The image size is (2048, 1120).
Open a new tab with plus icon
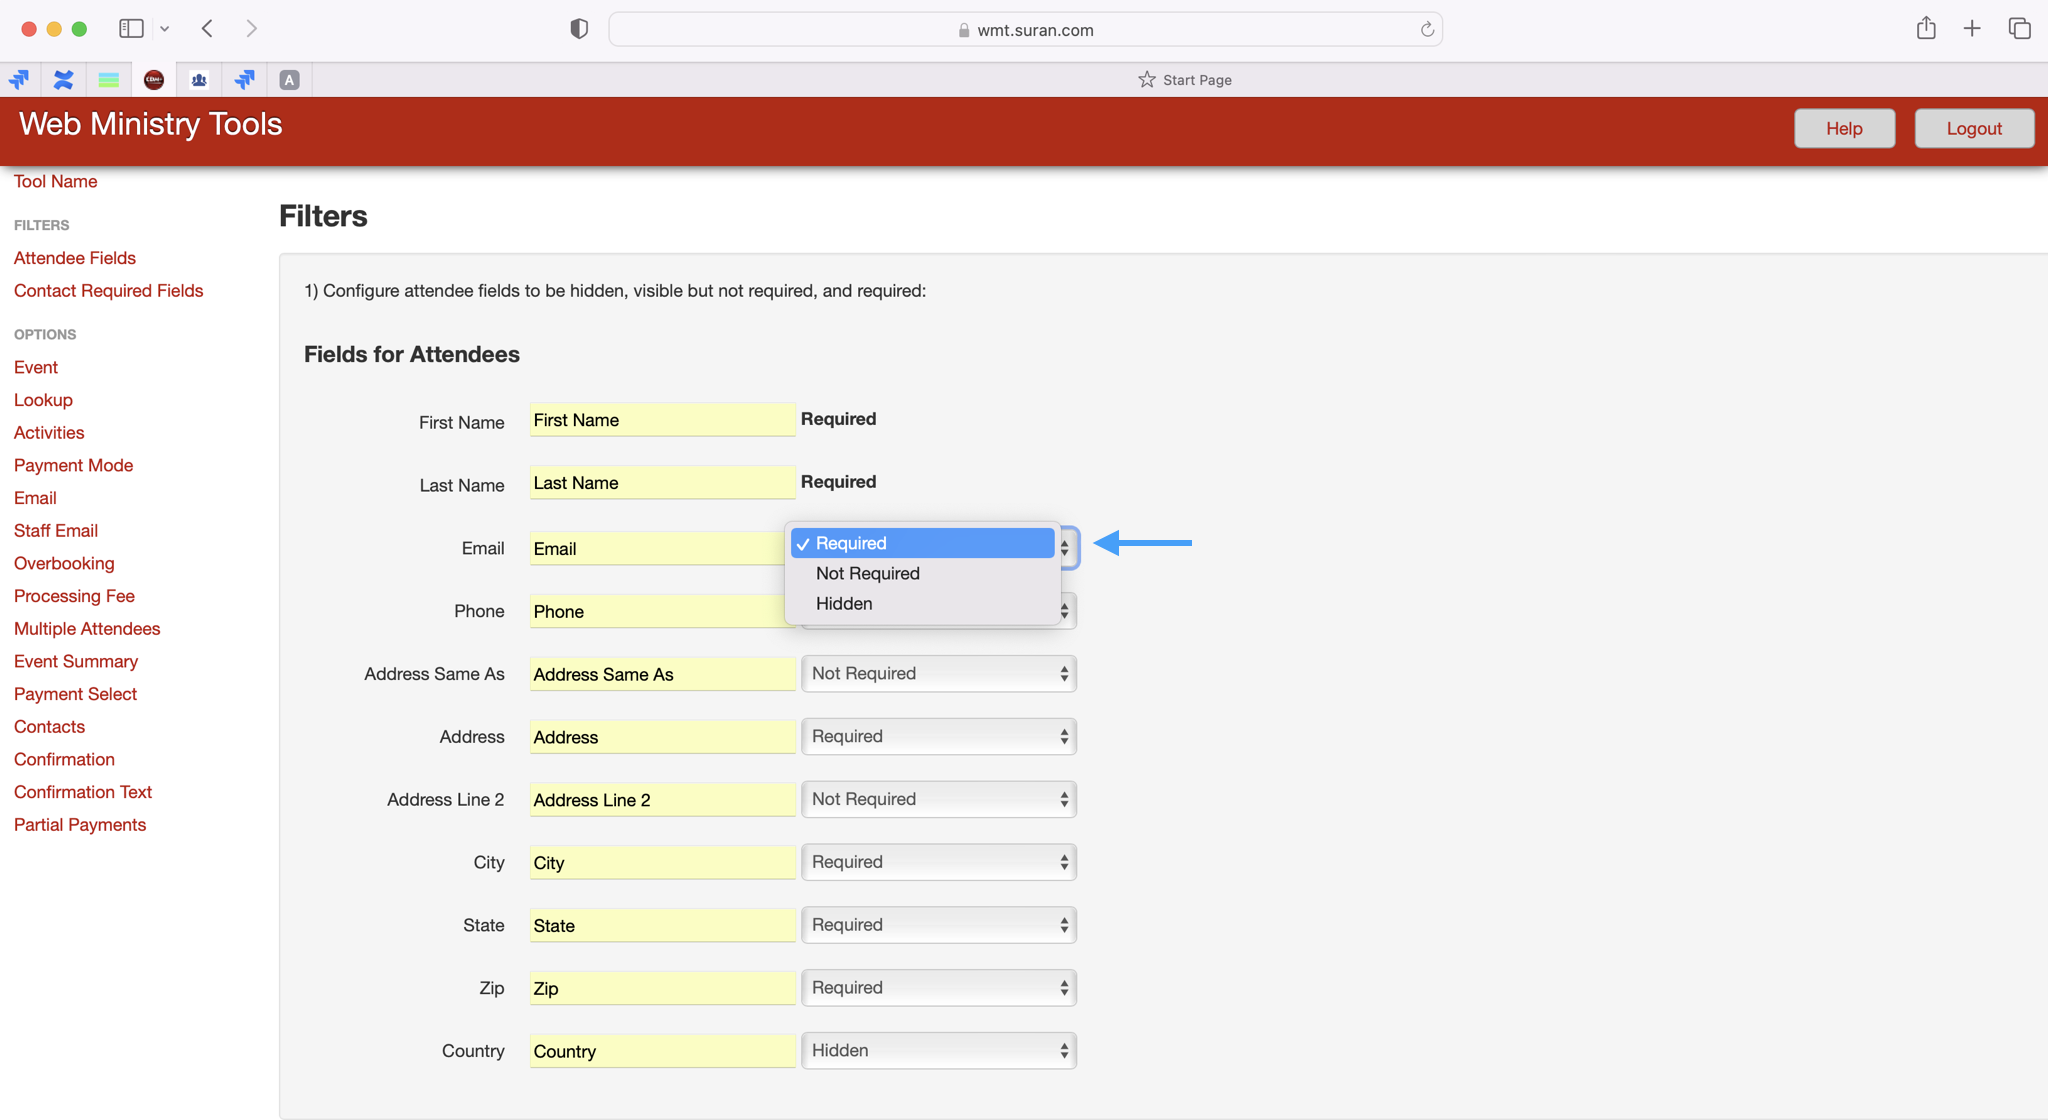[1972, 29]
